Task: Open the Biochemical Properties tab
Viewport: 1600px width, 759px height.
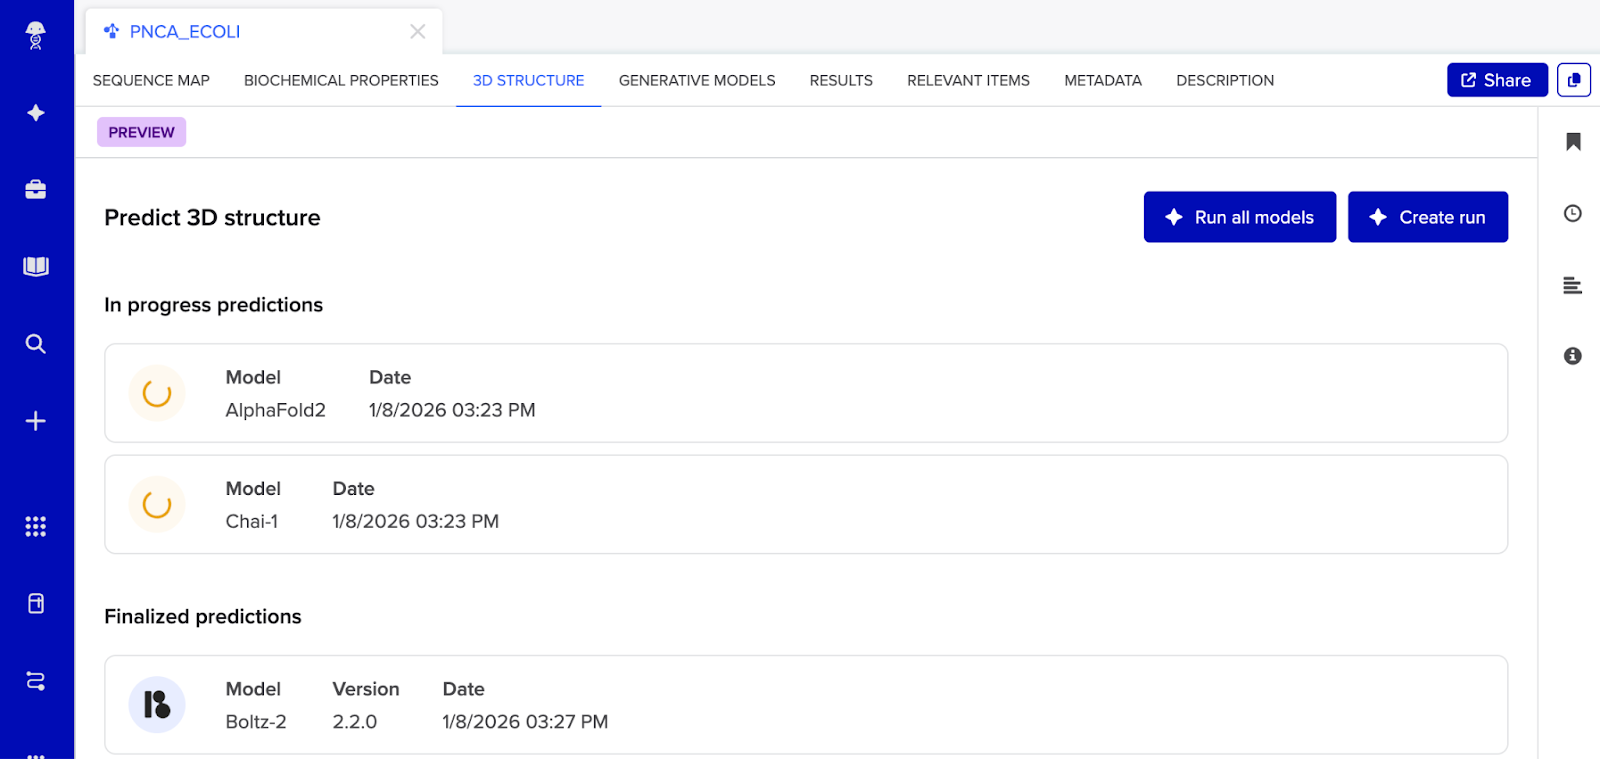Action: tap(341, 81)
